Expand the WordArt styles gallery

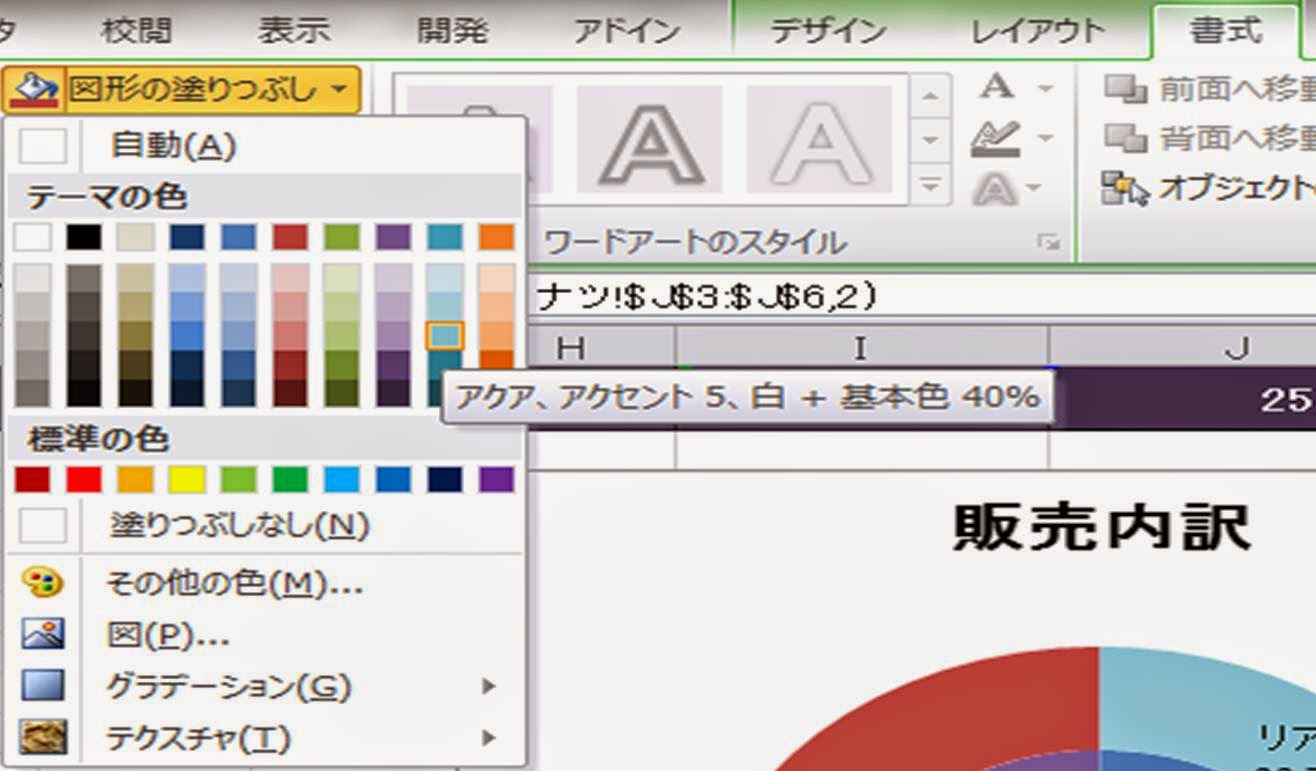(932, 184)
